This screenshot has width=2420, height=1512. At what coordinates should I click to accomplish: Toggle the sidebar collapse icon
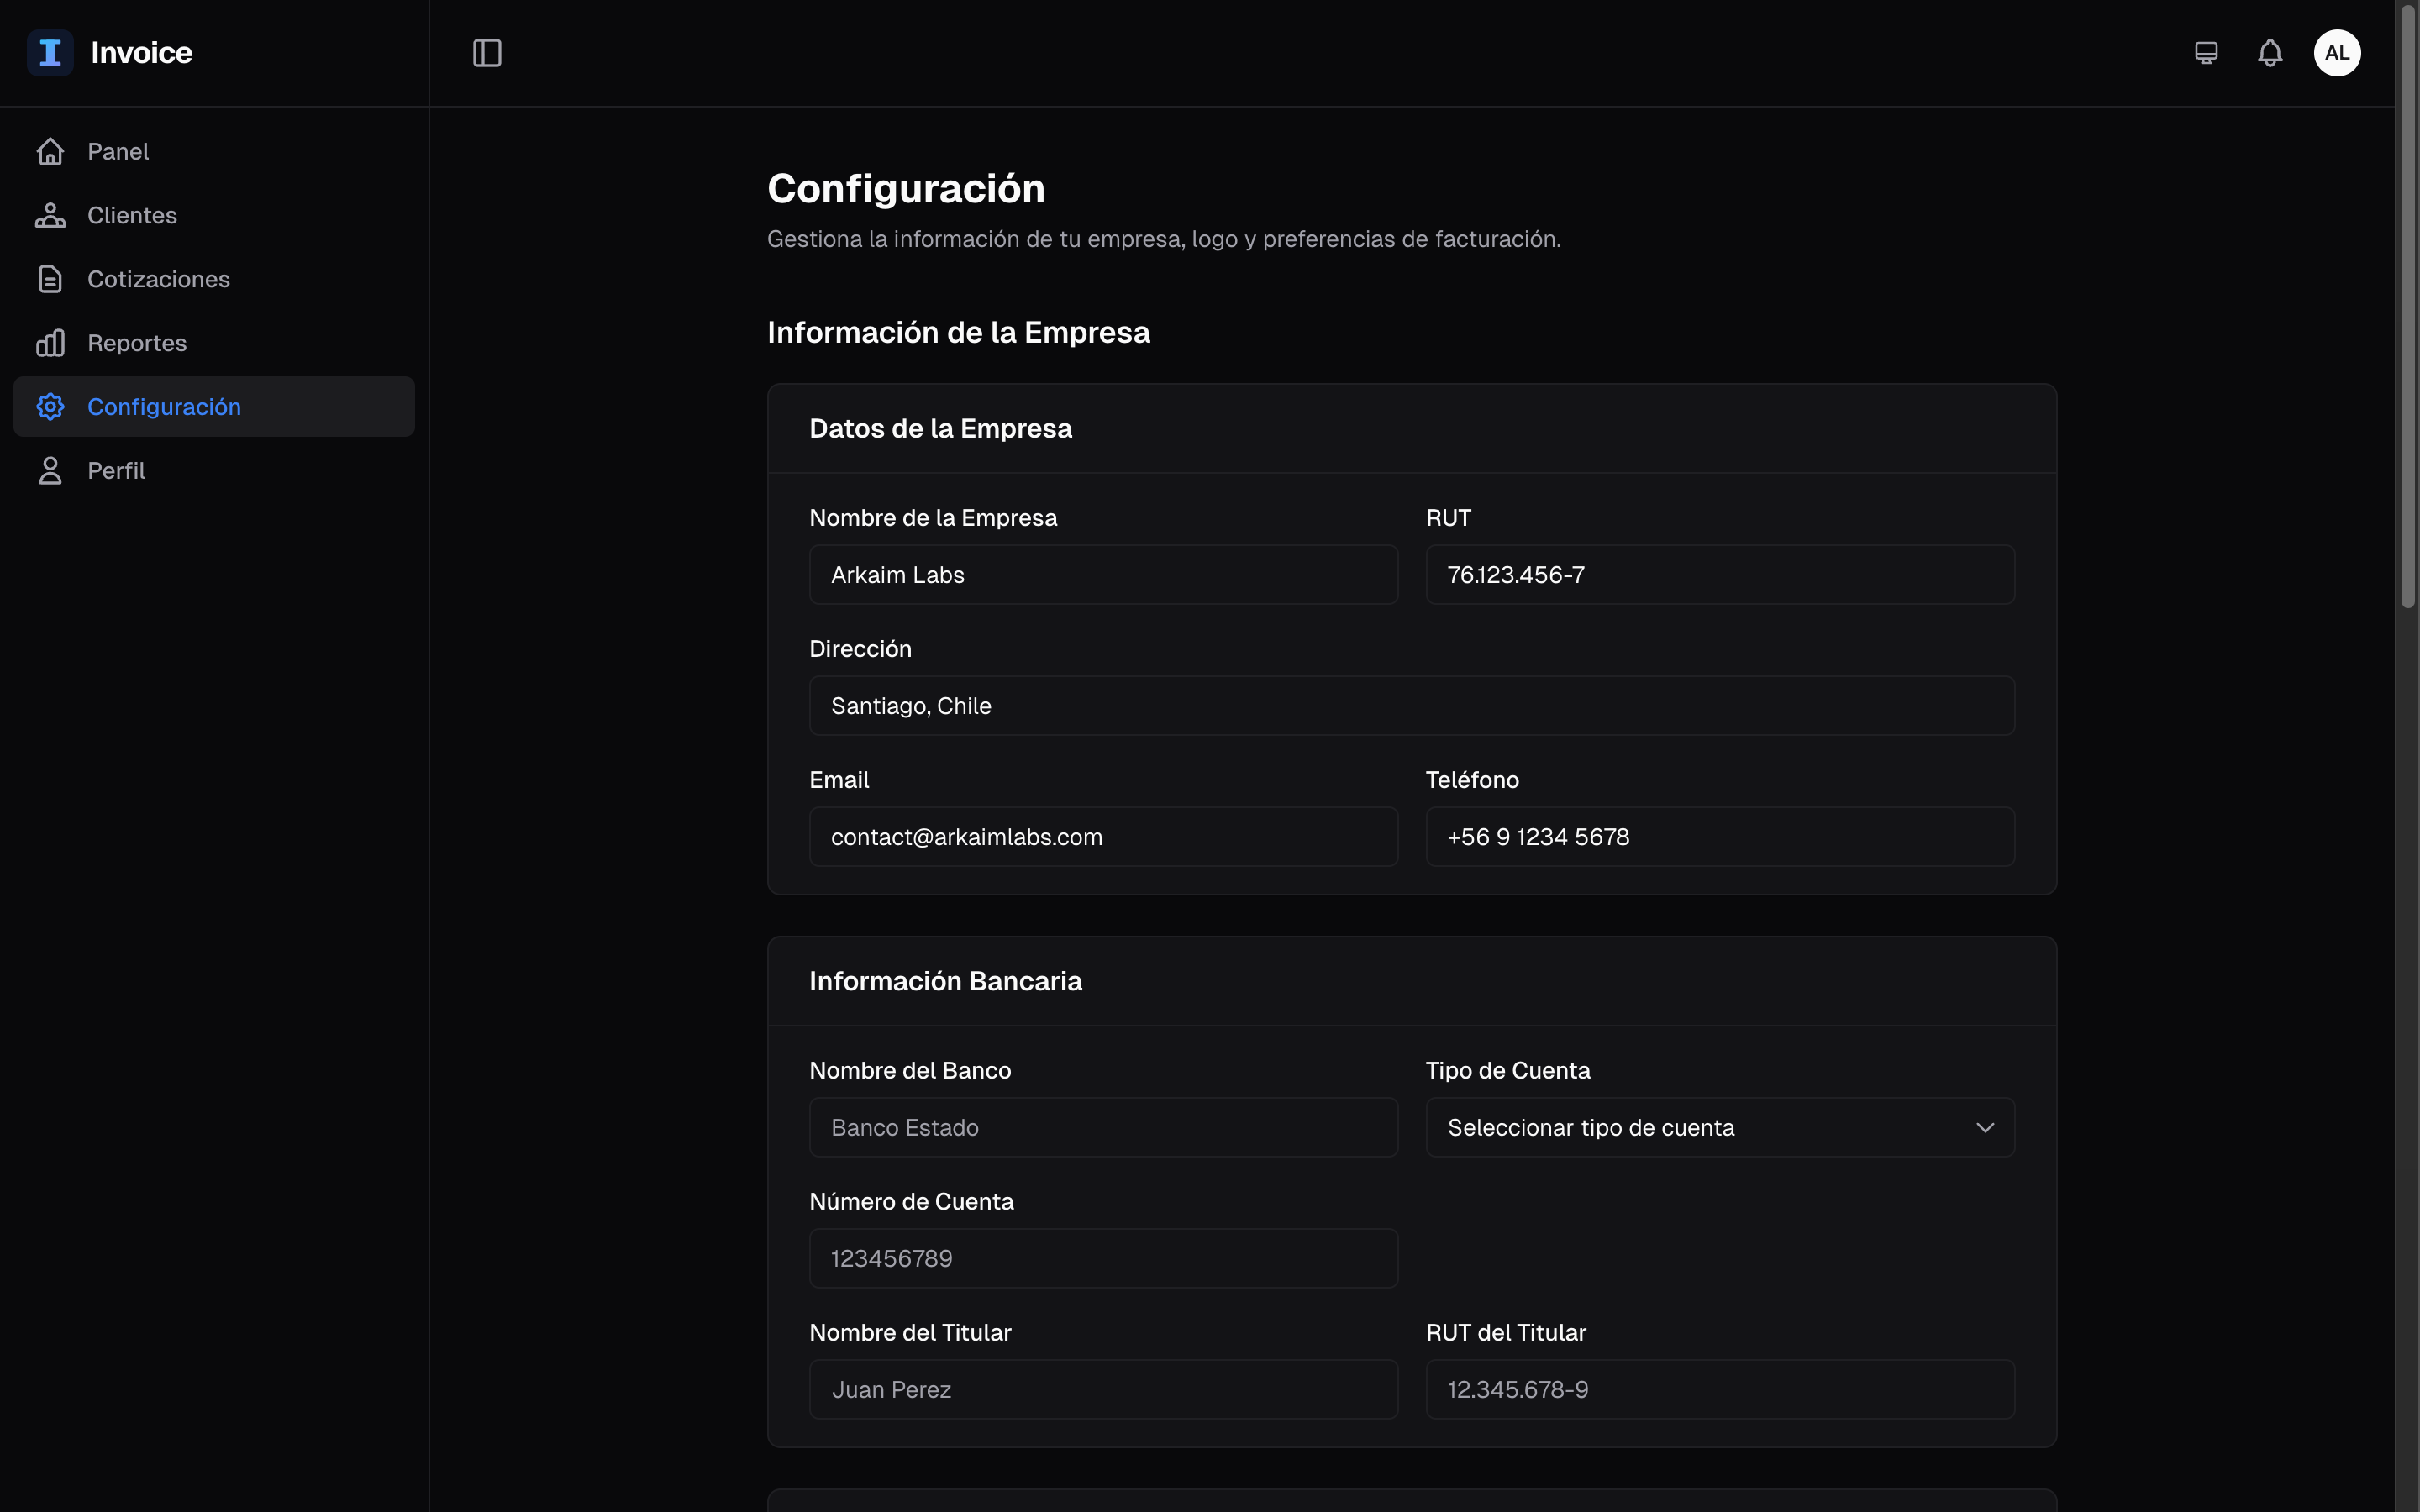487,52
